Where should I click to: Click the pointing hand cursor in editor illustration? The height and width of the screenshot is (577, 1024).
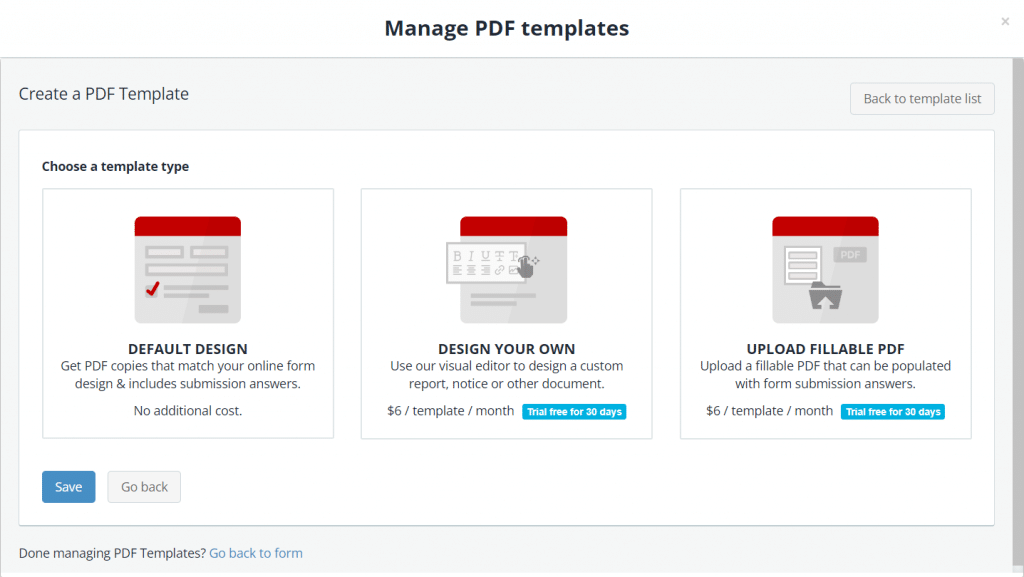pos(525,264)
